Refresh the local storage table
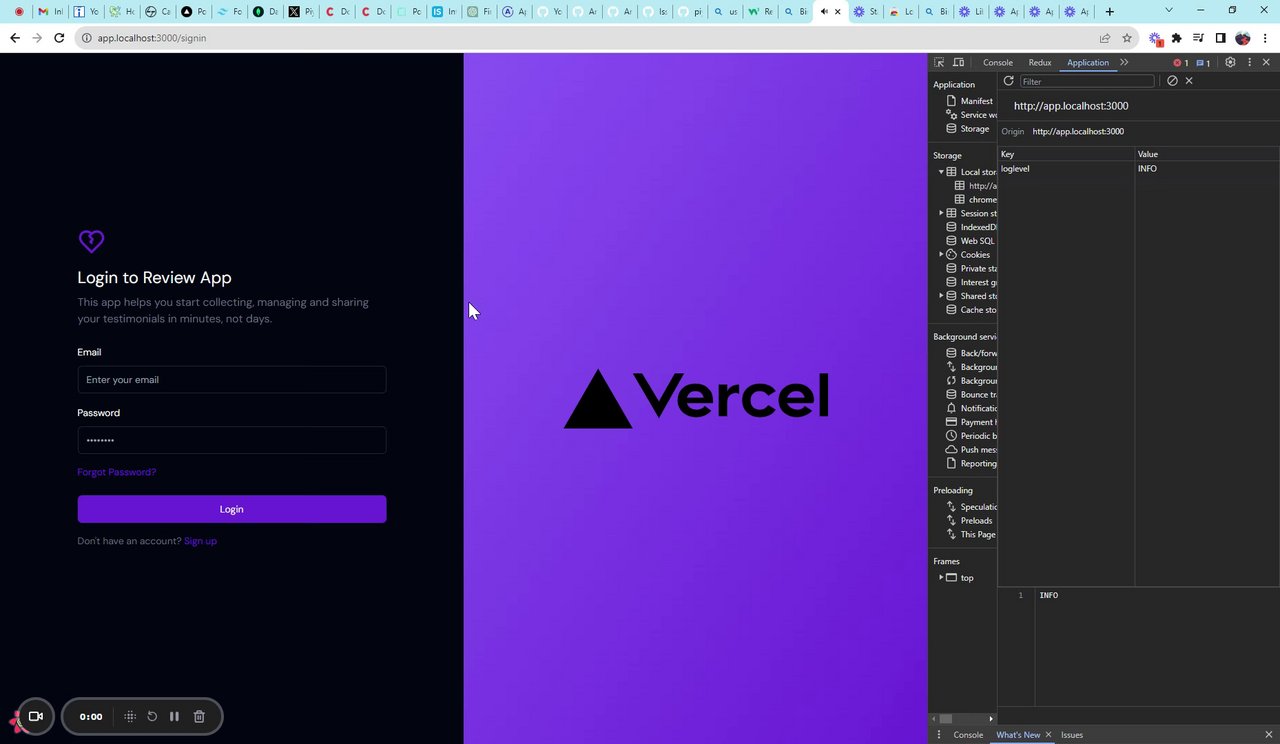Viewport: 1280px width, 744px height. [x=1008, y=81]
